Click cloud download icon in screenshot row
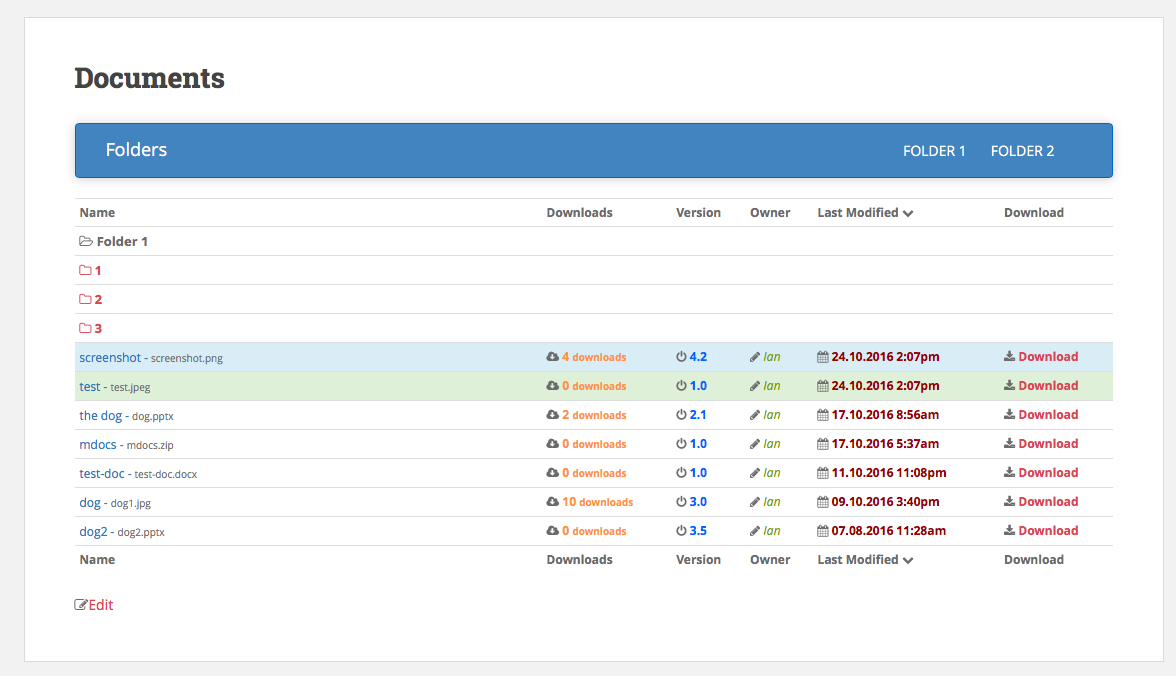Image resolution: width=1176 pixels, height=676 pixels. pos(553,357)
